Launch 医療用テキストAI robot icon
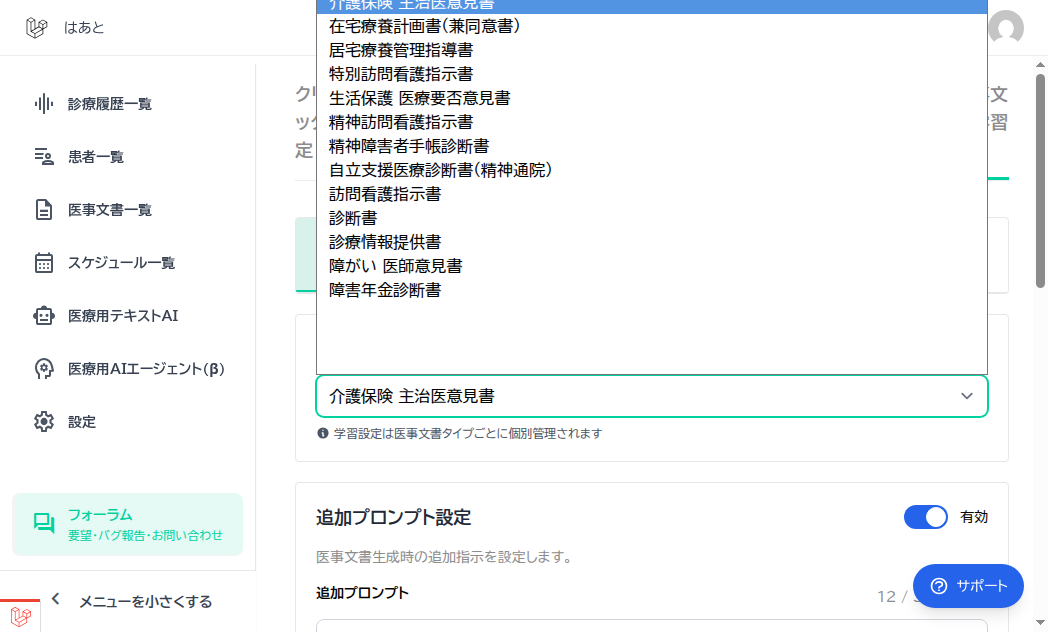The image size is (1048, 632). click(x=43, y=315)
